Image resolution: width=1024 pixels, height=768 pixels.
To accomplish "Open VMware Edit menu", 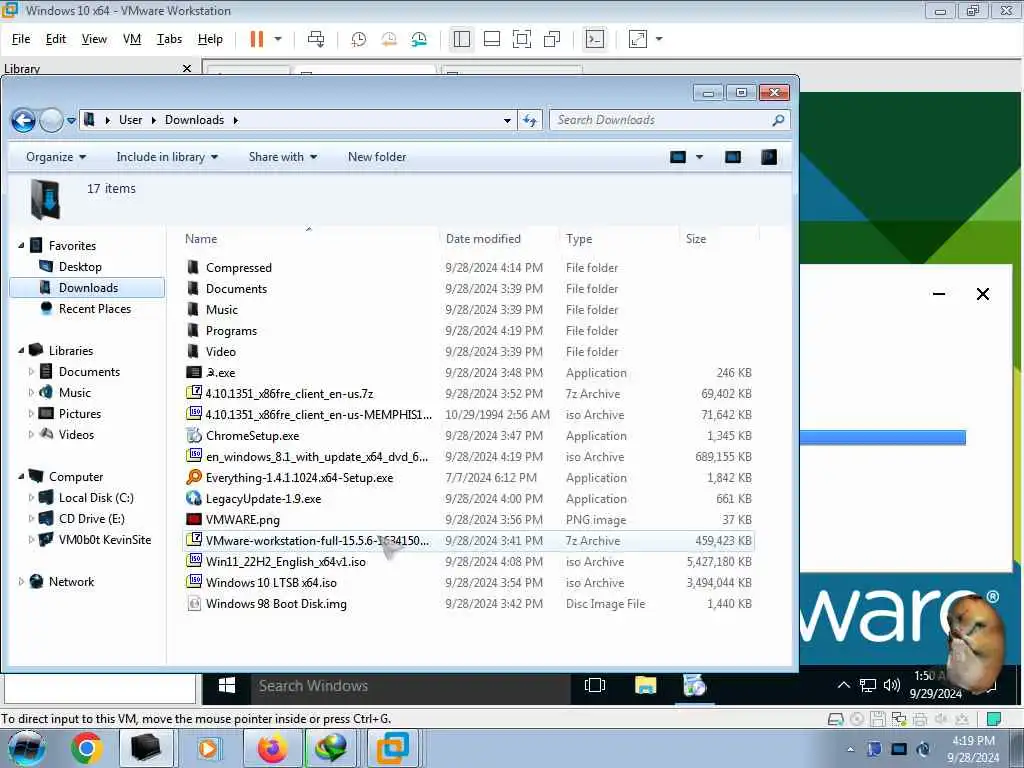I will click(56, 39).
